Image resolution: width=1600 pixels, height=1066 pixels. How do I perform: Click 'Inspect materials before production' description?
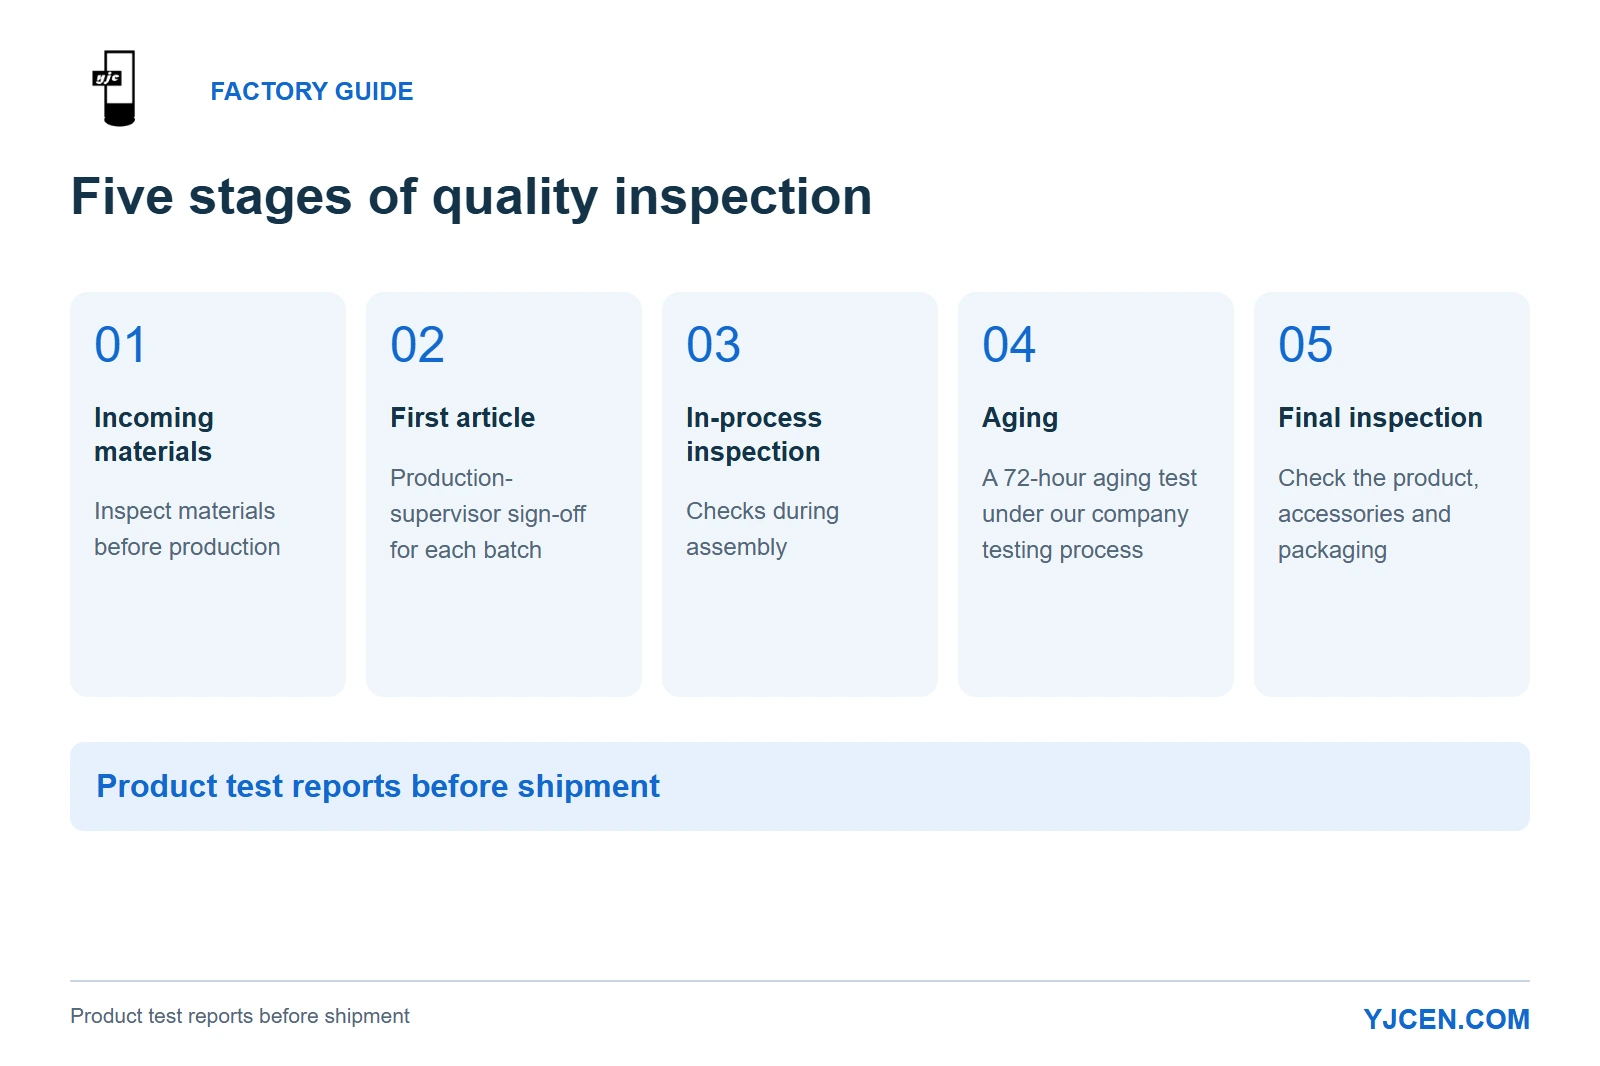pyautogui.click(x=187, y=529)
